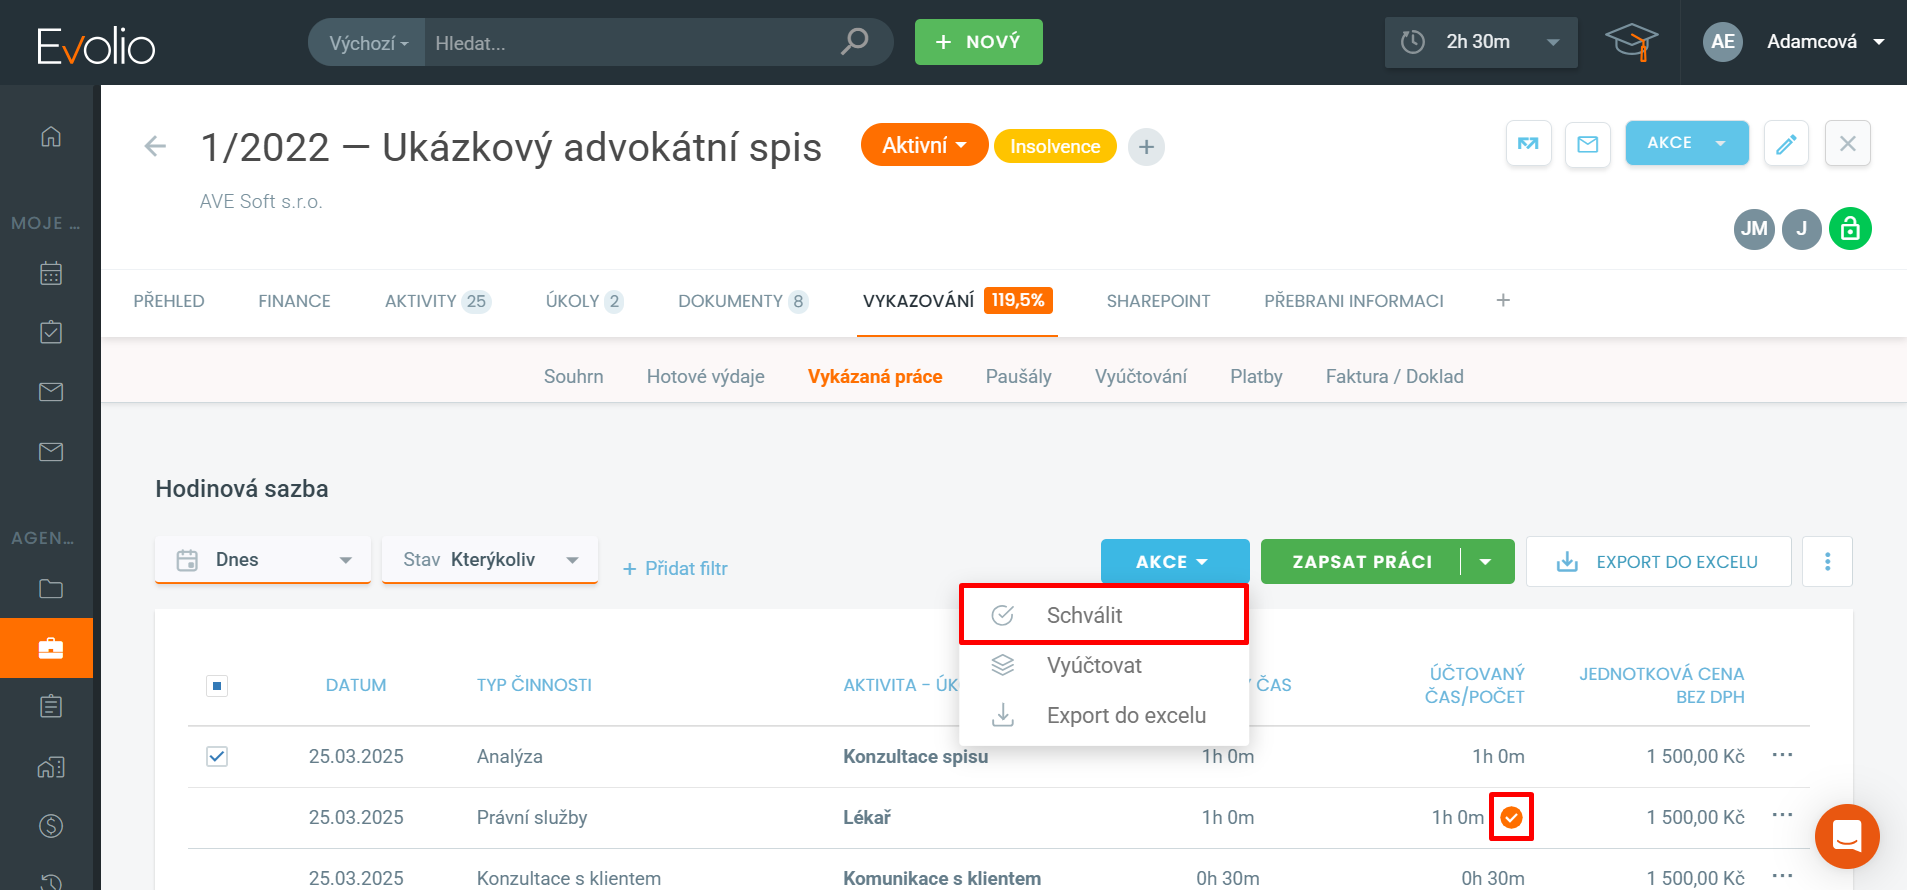The image size is (1907, 890).
Task: Click the ZAPSAT PRÁCI button
Action: point(1361,562)
